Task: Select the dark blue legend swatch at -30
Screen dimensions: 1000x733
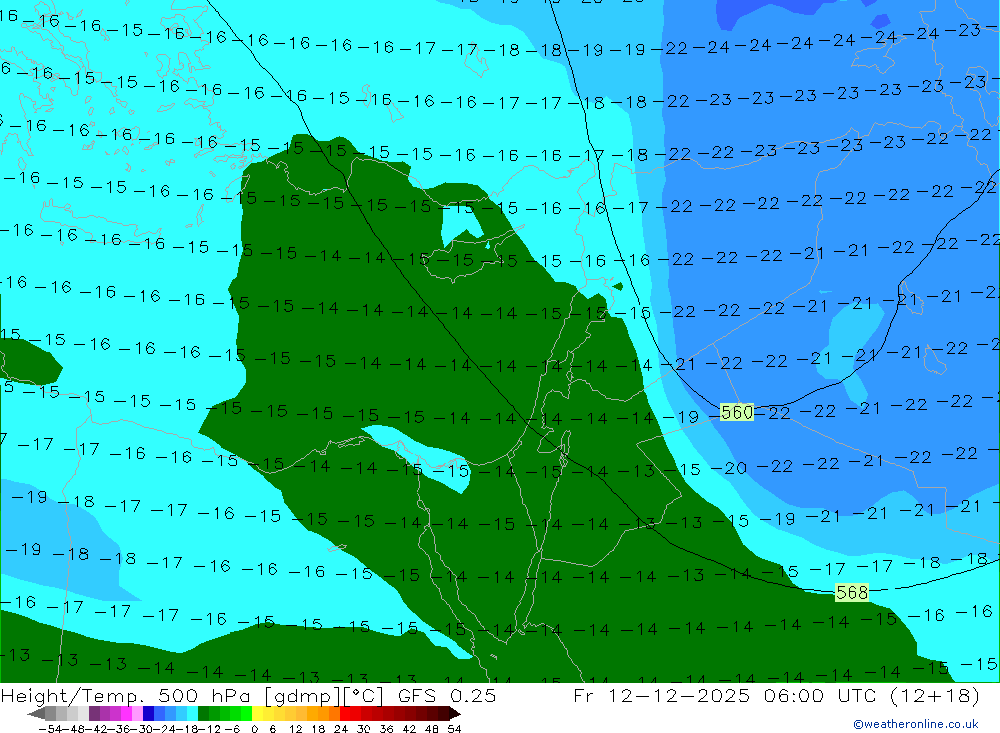Action: click(148, 713)
